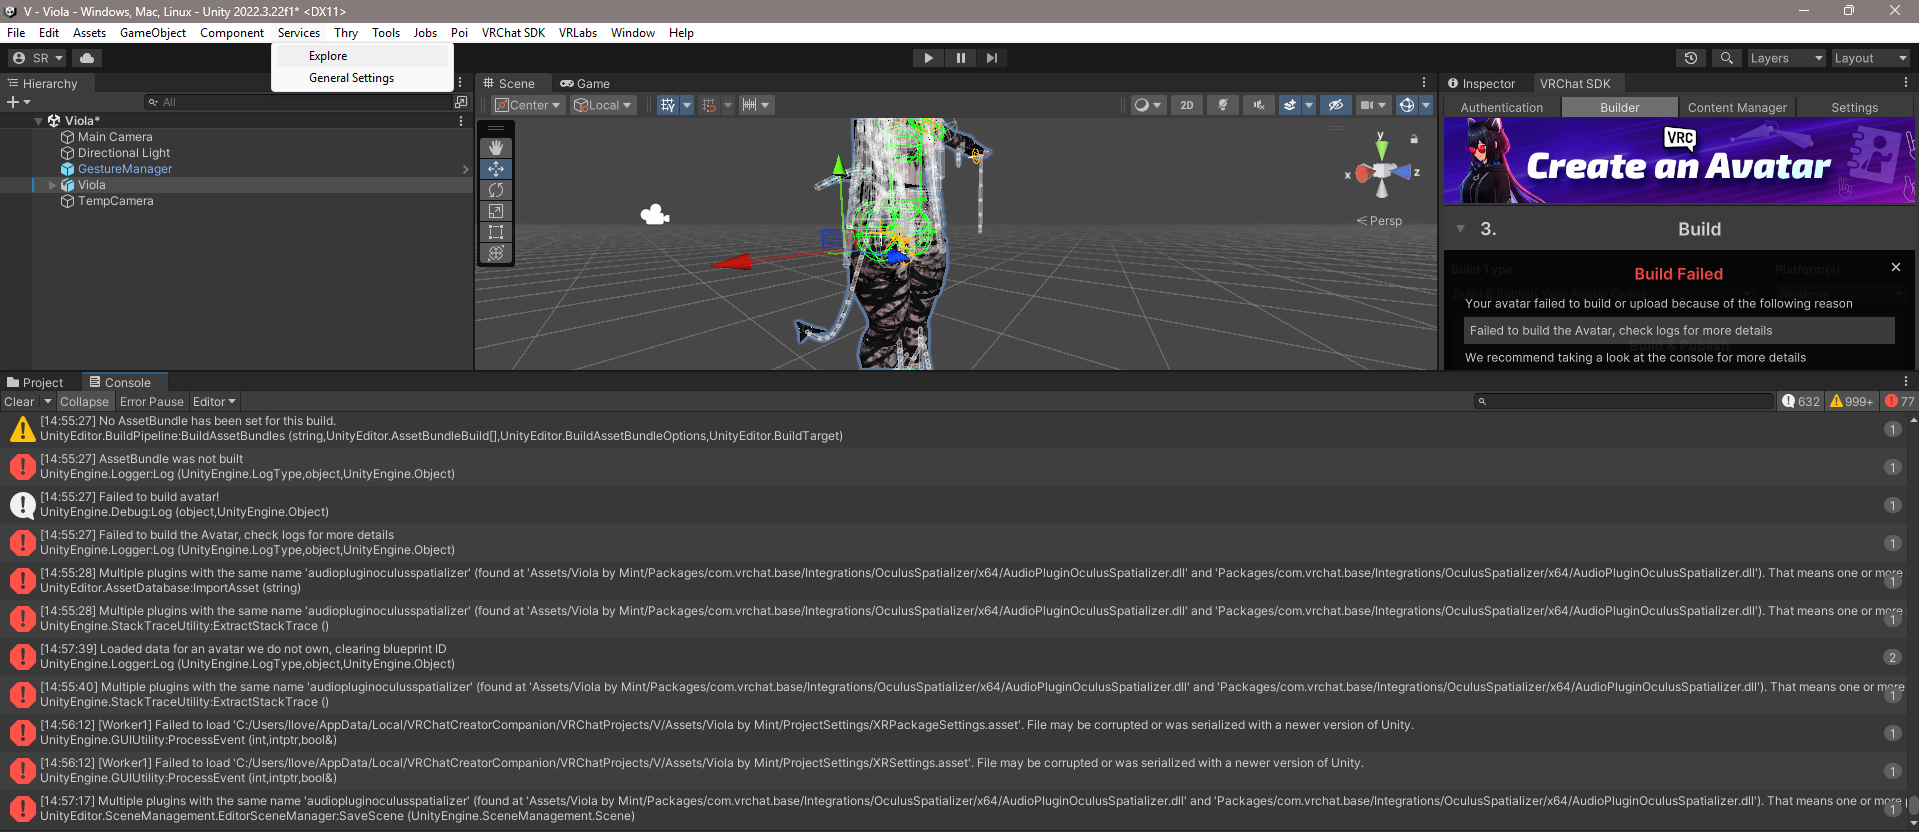Switch to the Game tab

pos(585,84)
